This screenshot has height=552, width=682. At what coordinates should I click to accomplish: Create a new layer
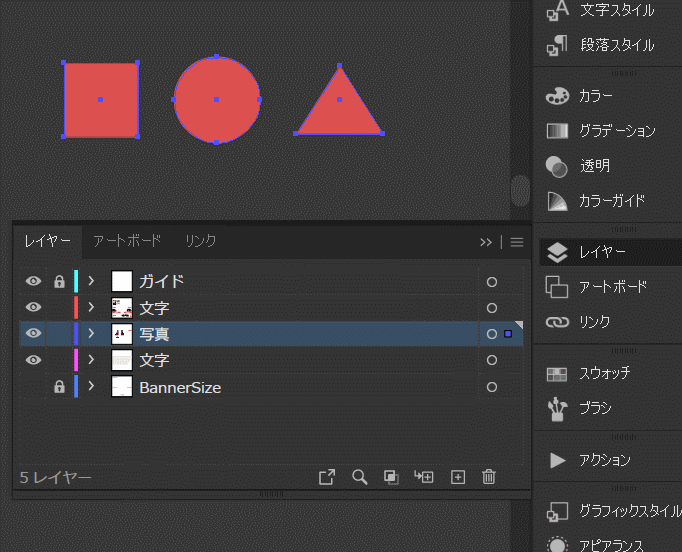pos(458,477)
